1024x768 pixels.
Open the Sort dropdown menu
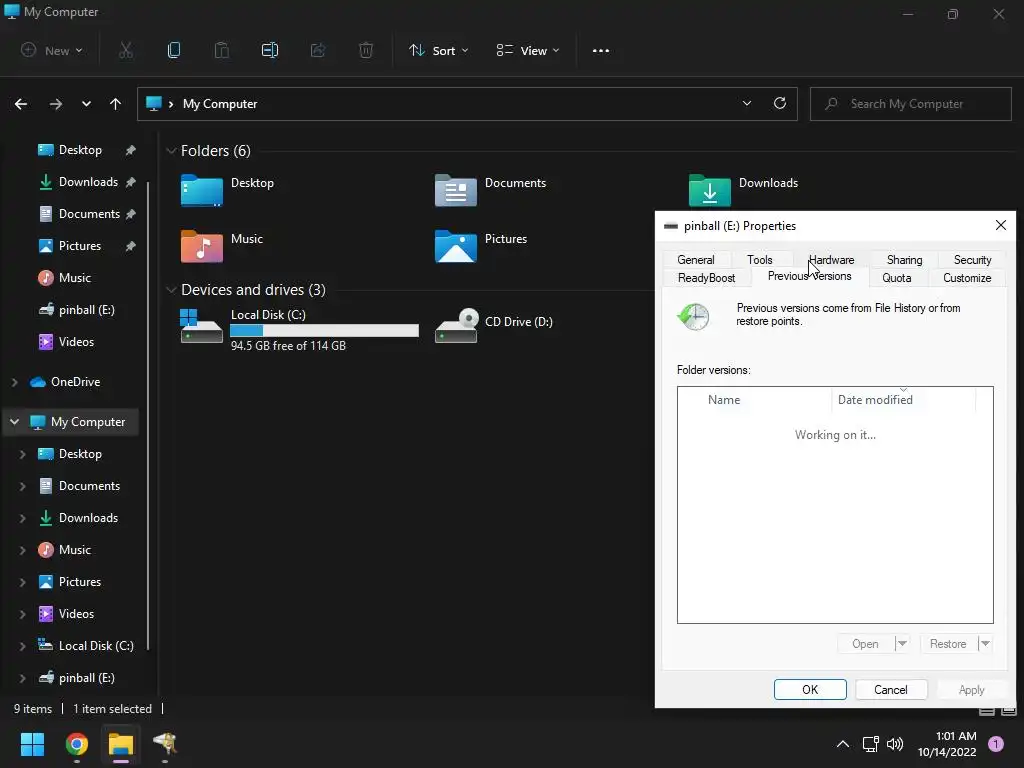(x=438, y=50)
